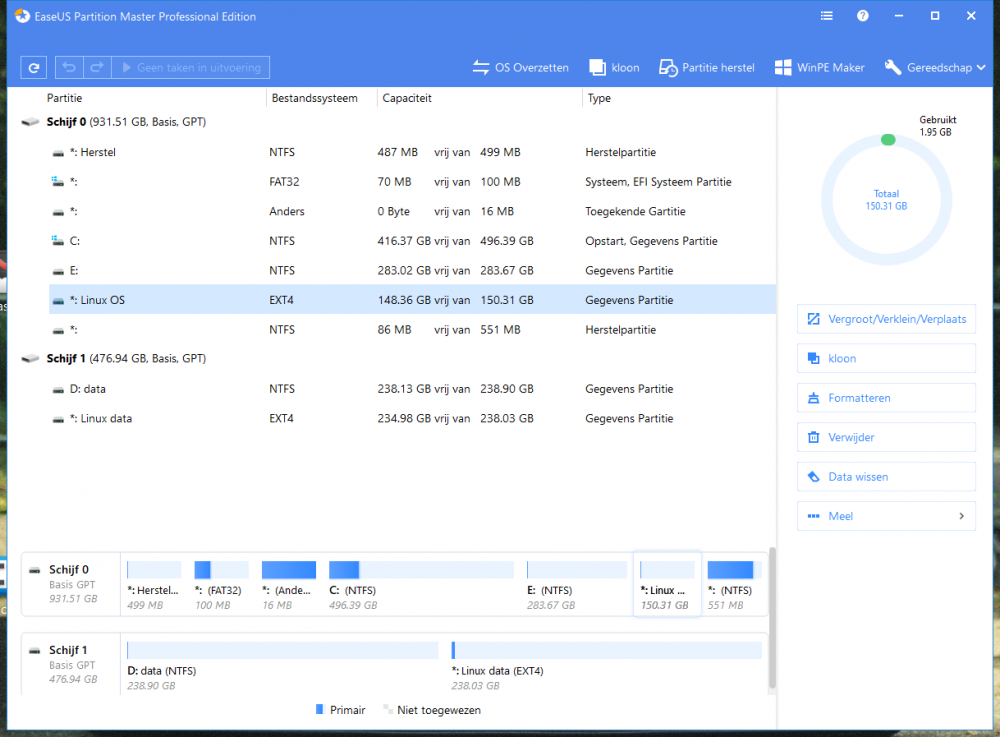
Task: Click the hamburger menu icon top right
Action: 826,16
